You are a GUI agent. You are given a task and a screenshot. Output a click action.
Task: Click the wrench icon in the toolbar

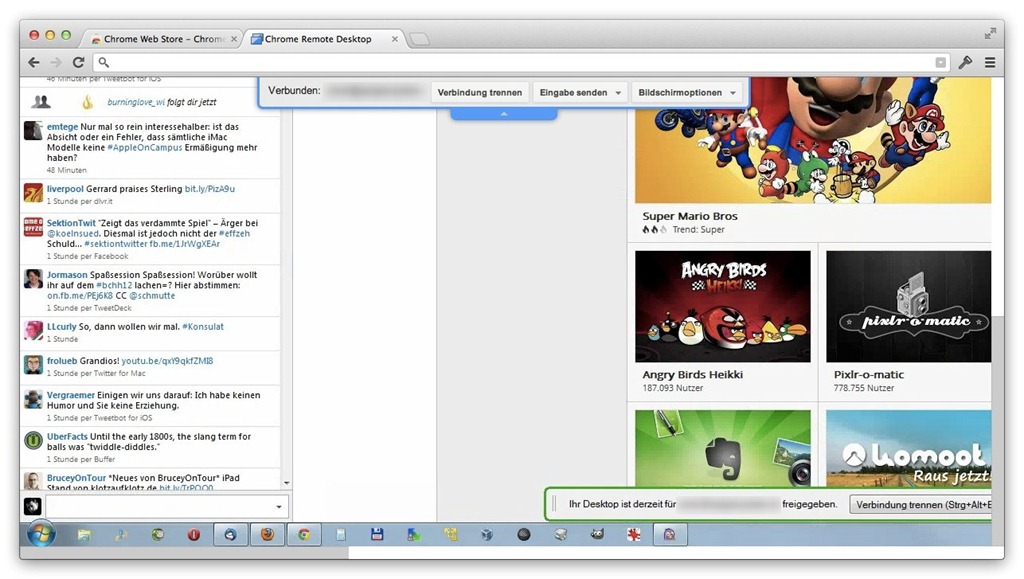965,62
